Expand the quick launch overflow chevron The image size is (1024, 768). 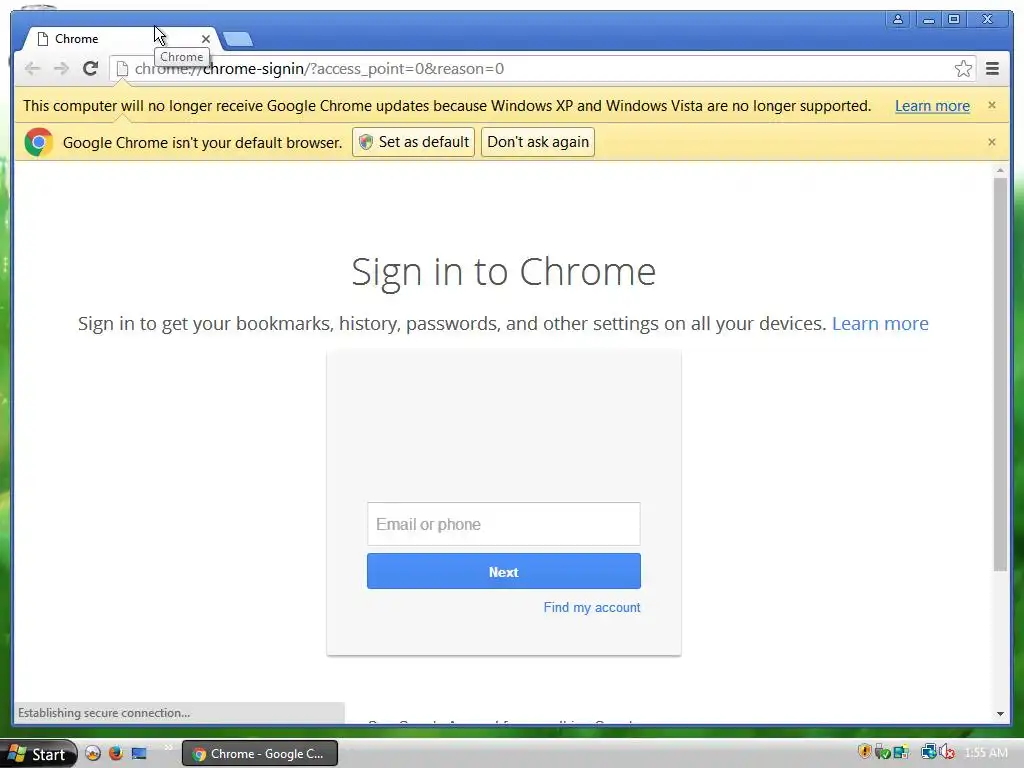(x=168, y=748)
